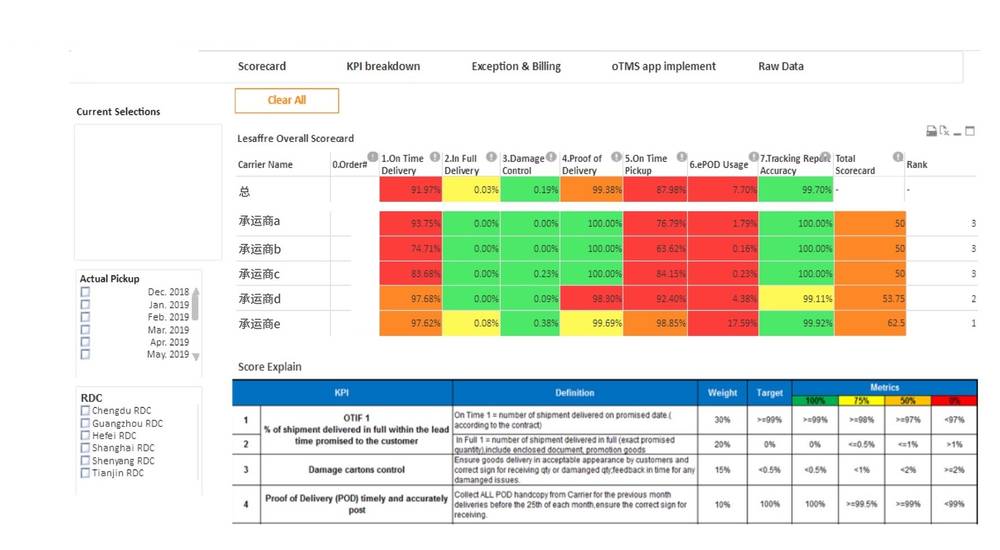Click info icon beside 0.Order# column
The width and height of the screenshot is (1000, 550).
pos(373,157)
